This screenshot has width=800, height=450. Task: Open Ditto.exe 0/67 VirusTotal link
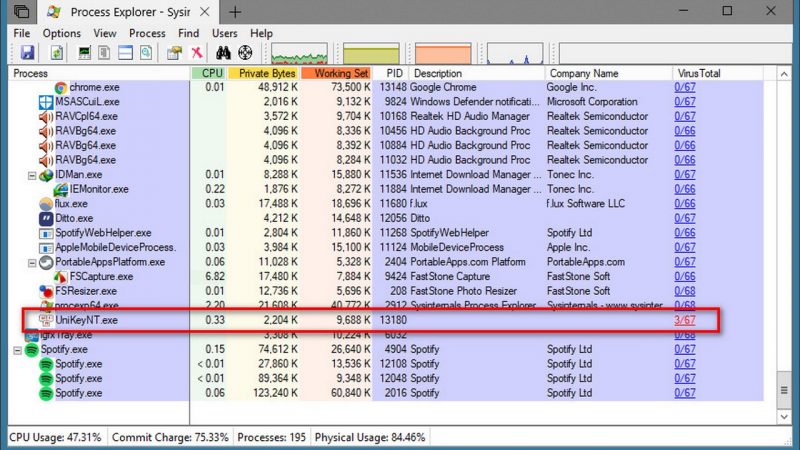pyautogui.click(x=684, y=218)
